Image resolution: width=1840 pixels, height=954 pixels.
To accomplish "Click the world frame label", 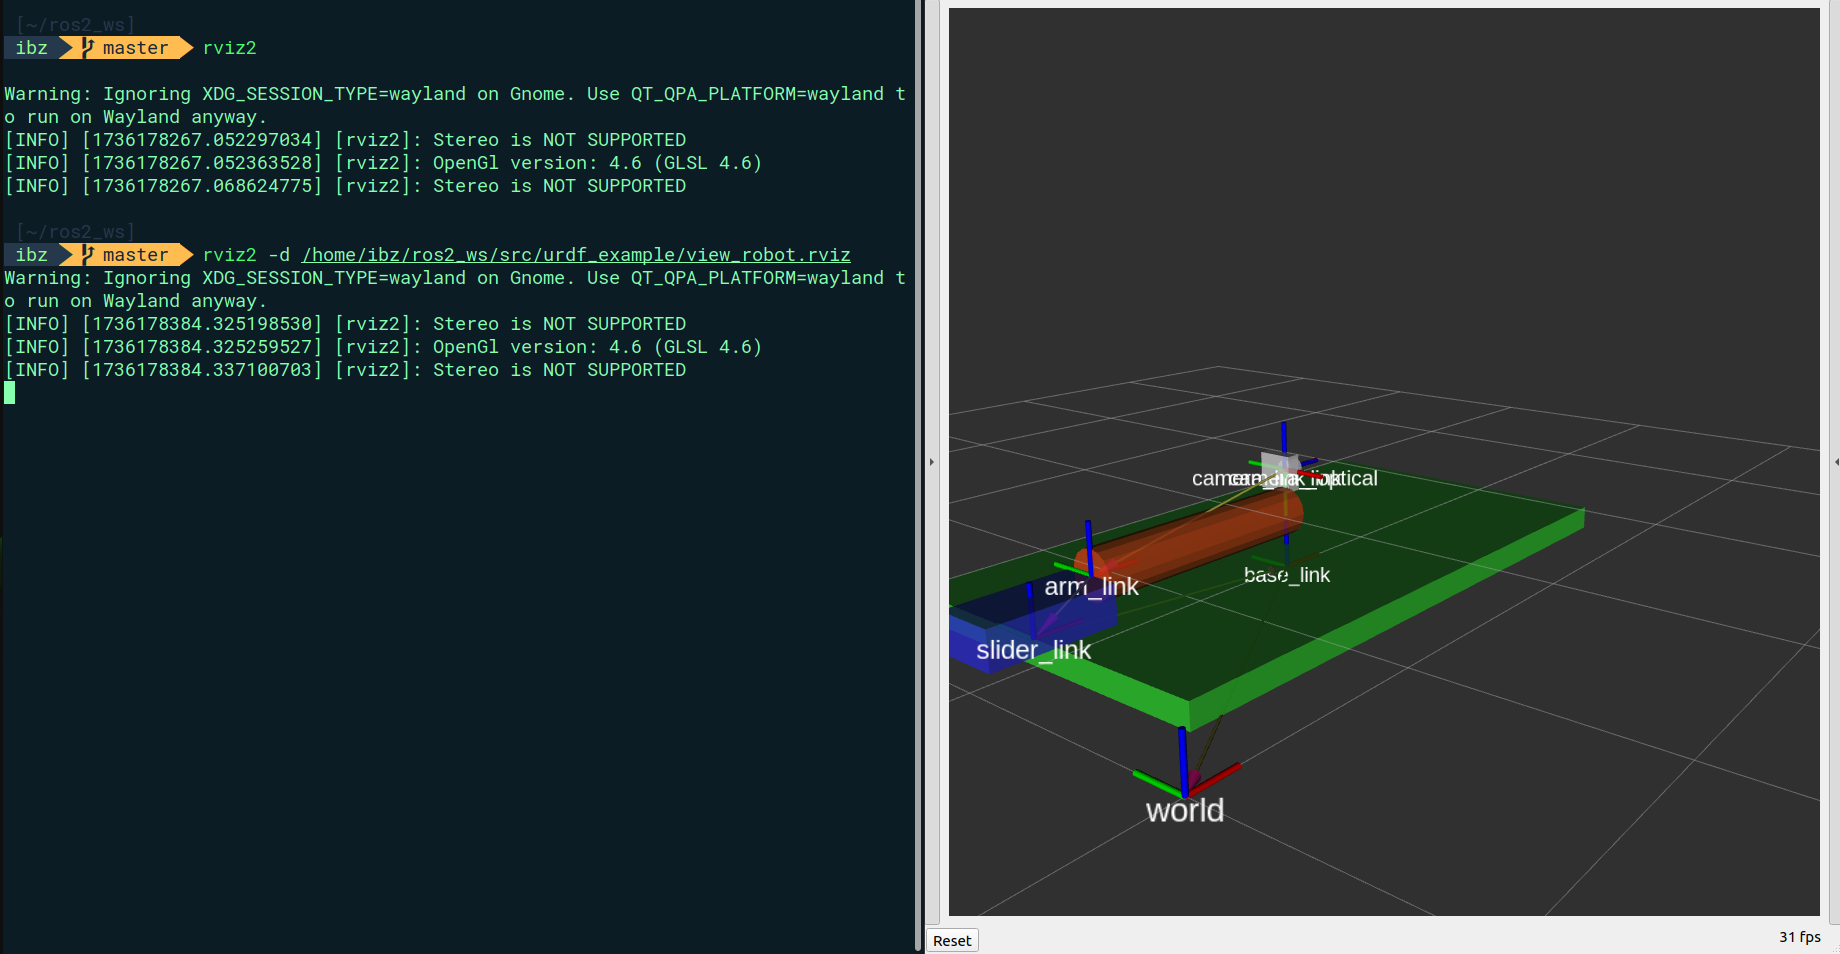I will 1185,810.
